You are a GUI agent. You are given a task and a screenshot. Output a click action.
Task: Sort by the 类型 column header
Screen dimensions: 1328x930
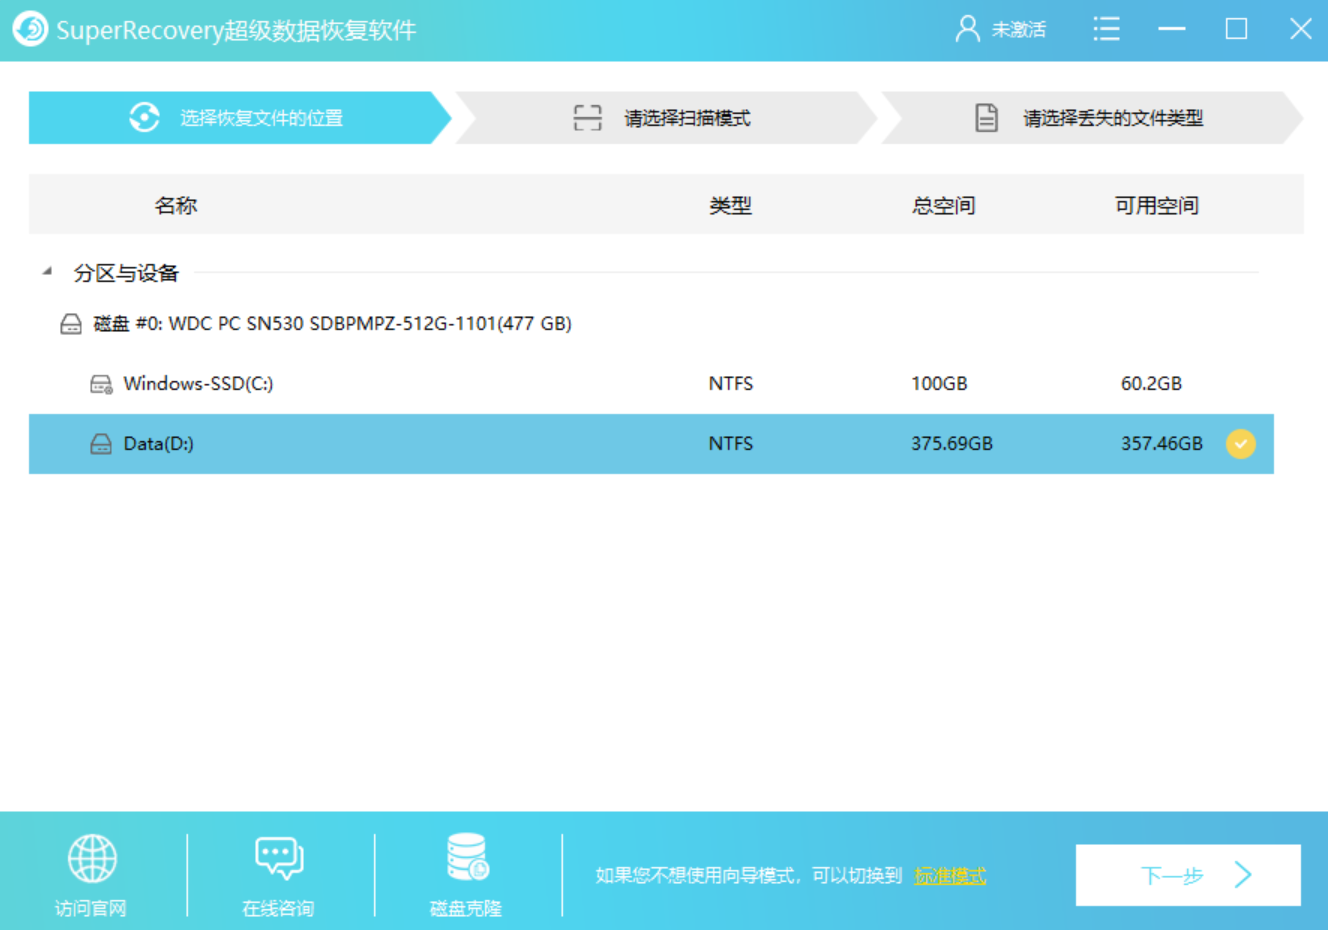point(730,205)
